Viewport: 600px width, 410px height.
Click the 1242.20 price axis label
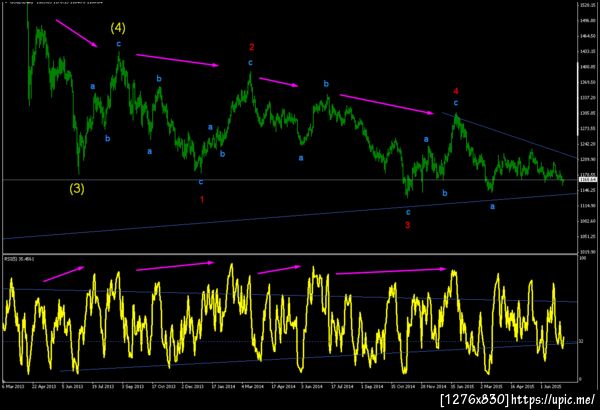[588, 144]
